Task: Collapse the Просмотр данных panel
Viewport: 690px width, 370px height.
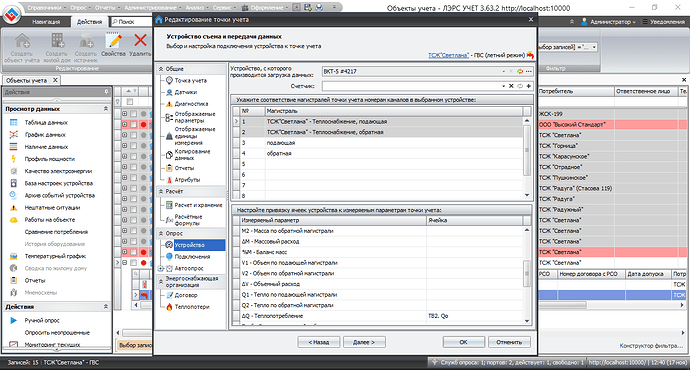Action: click(x=106, y=109)
